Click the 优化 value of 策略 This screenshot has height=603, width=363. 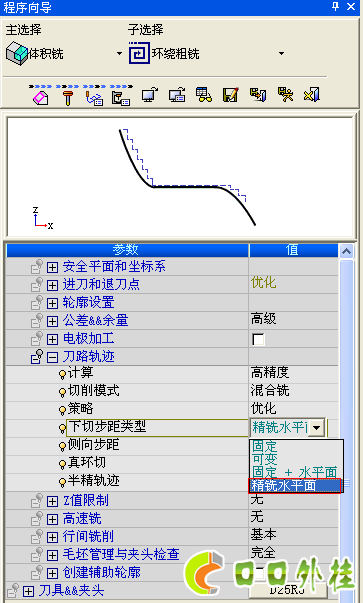pos(263,408)
